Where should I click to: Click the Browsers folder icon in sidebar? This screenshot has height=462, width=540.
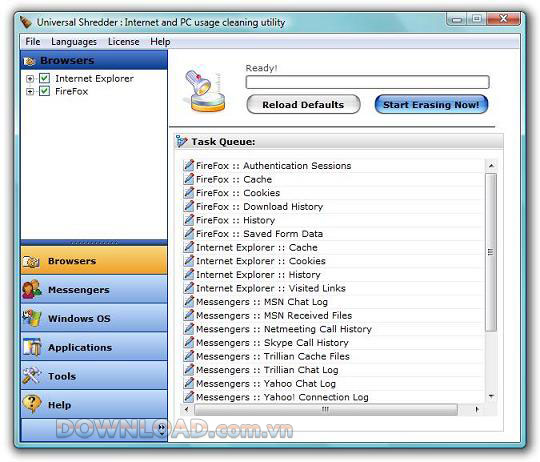point(31,261)
